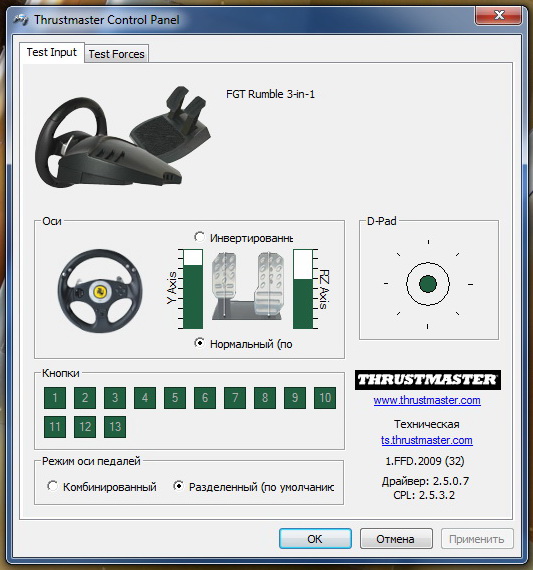The image size is (533, 570).
Task: Click button indicator 8
Action: click(x=265, y=398)
